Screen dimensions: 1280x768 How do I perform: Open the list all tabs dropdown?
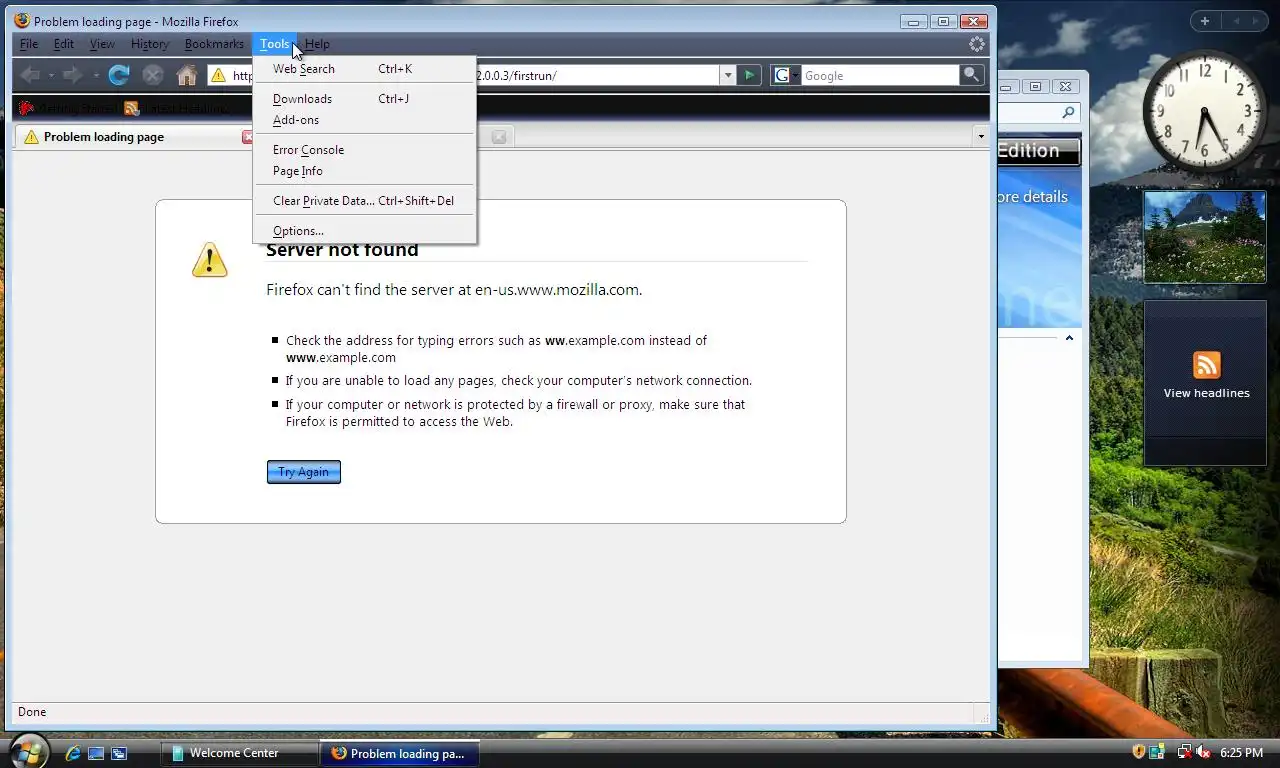980,137
